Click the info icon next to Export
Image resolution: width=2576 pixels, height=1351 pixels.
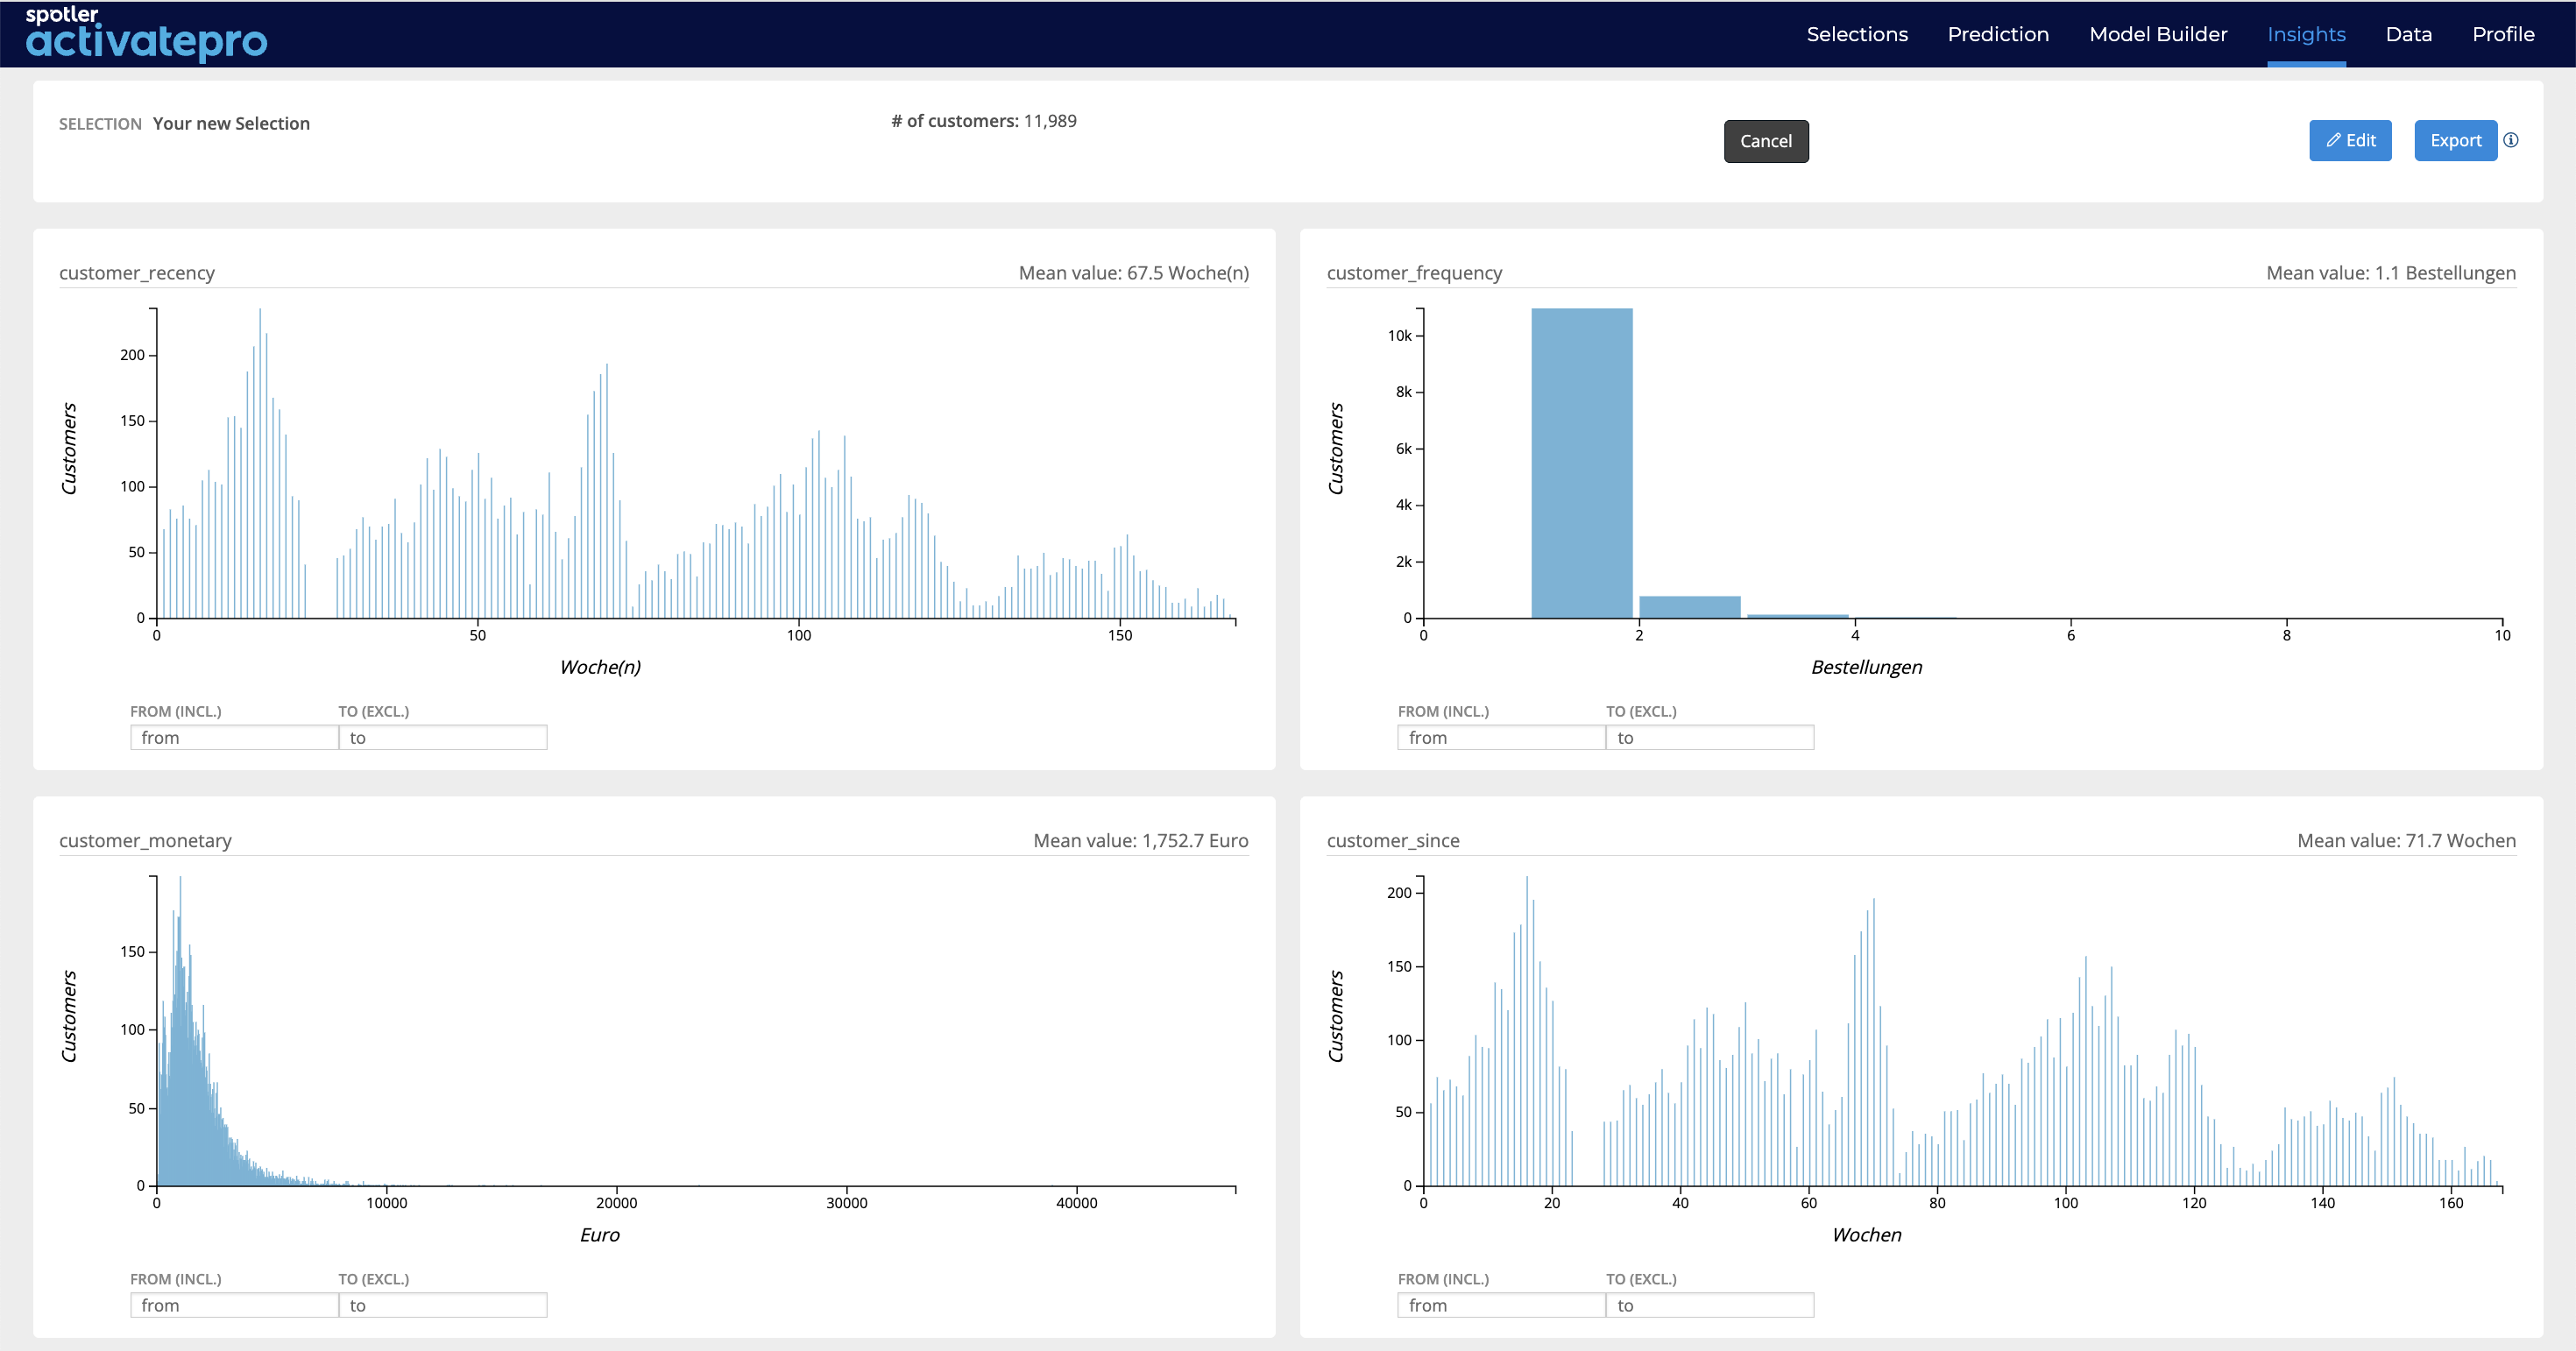pos(2511,140)
